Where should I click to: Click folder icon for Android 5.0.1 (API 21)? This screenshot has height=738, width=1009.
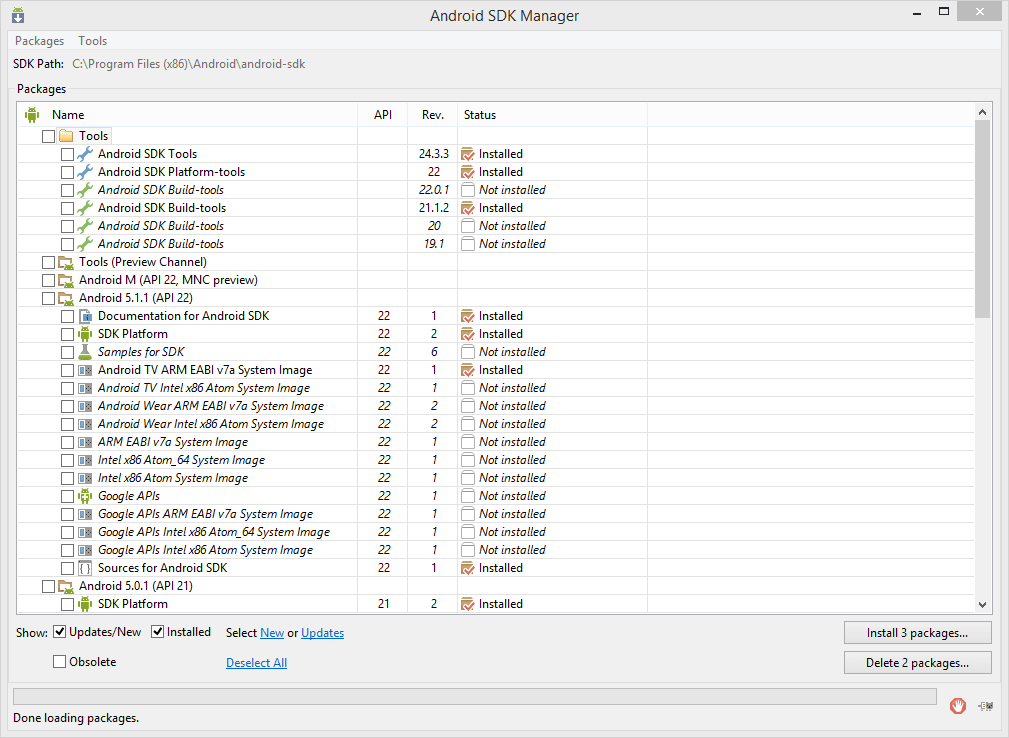coord(66,586)
